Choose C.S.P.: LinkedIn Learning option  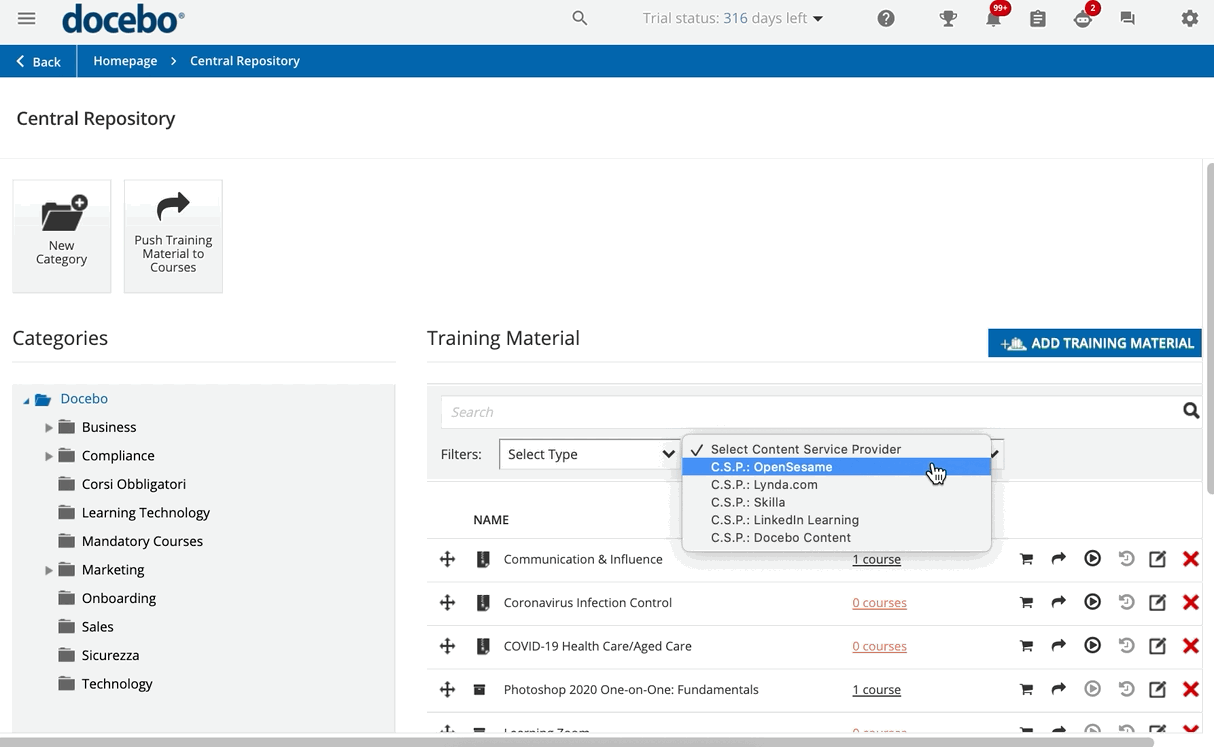click(x=784, y=520)
